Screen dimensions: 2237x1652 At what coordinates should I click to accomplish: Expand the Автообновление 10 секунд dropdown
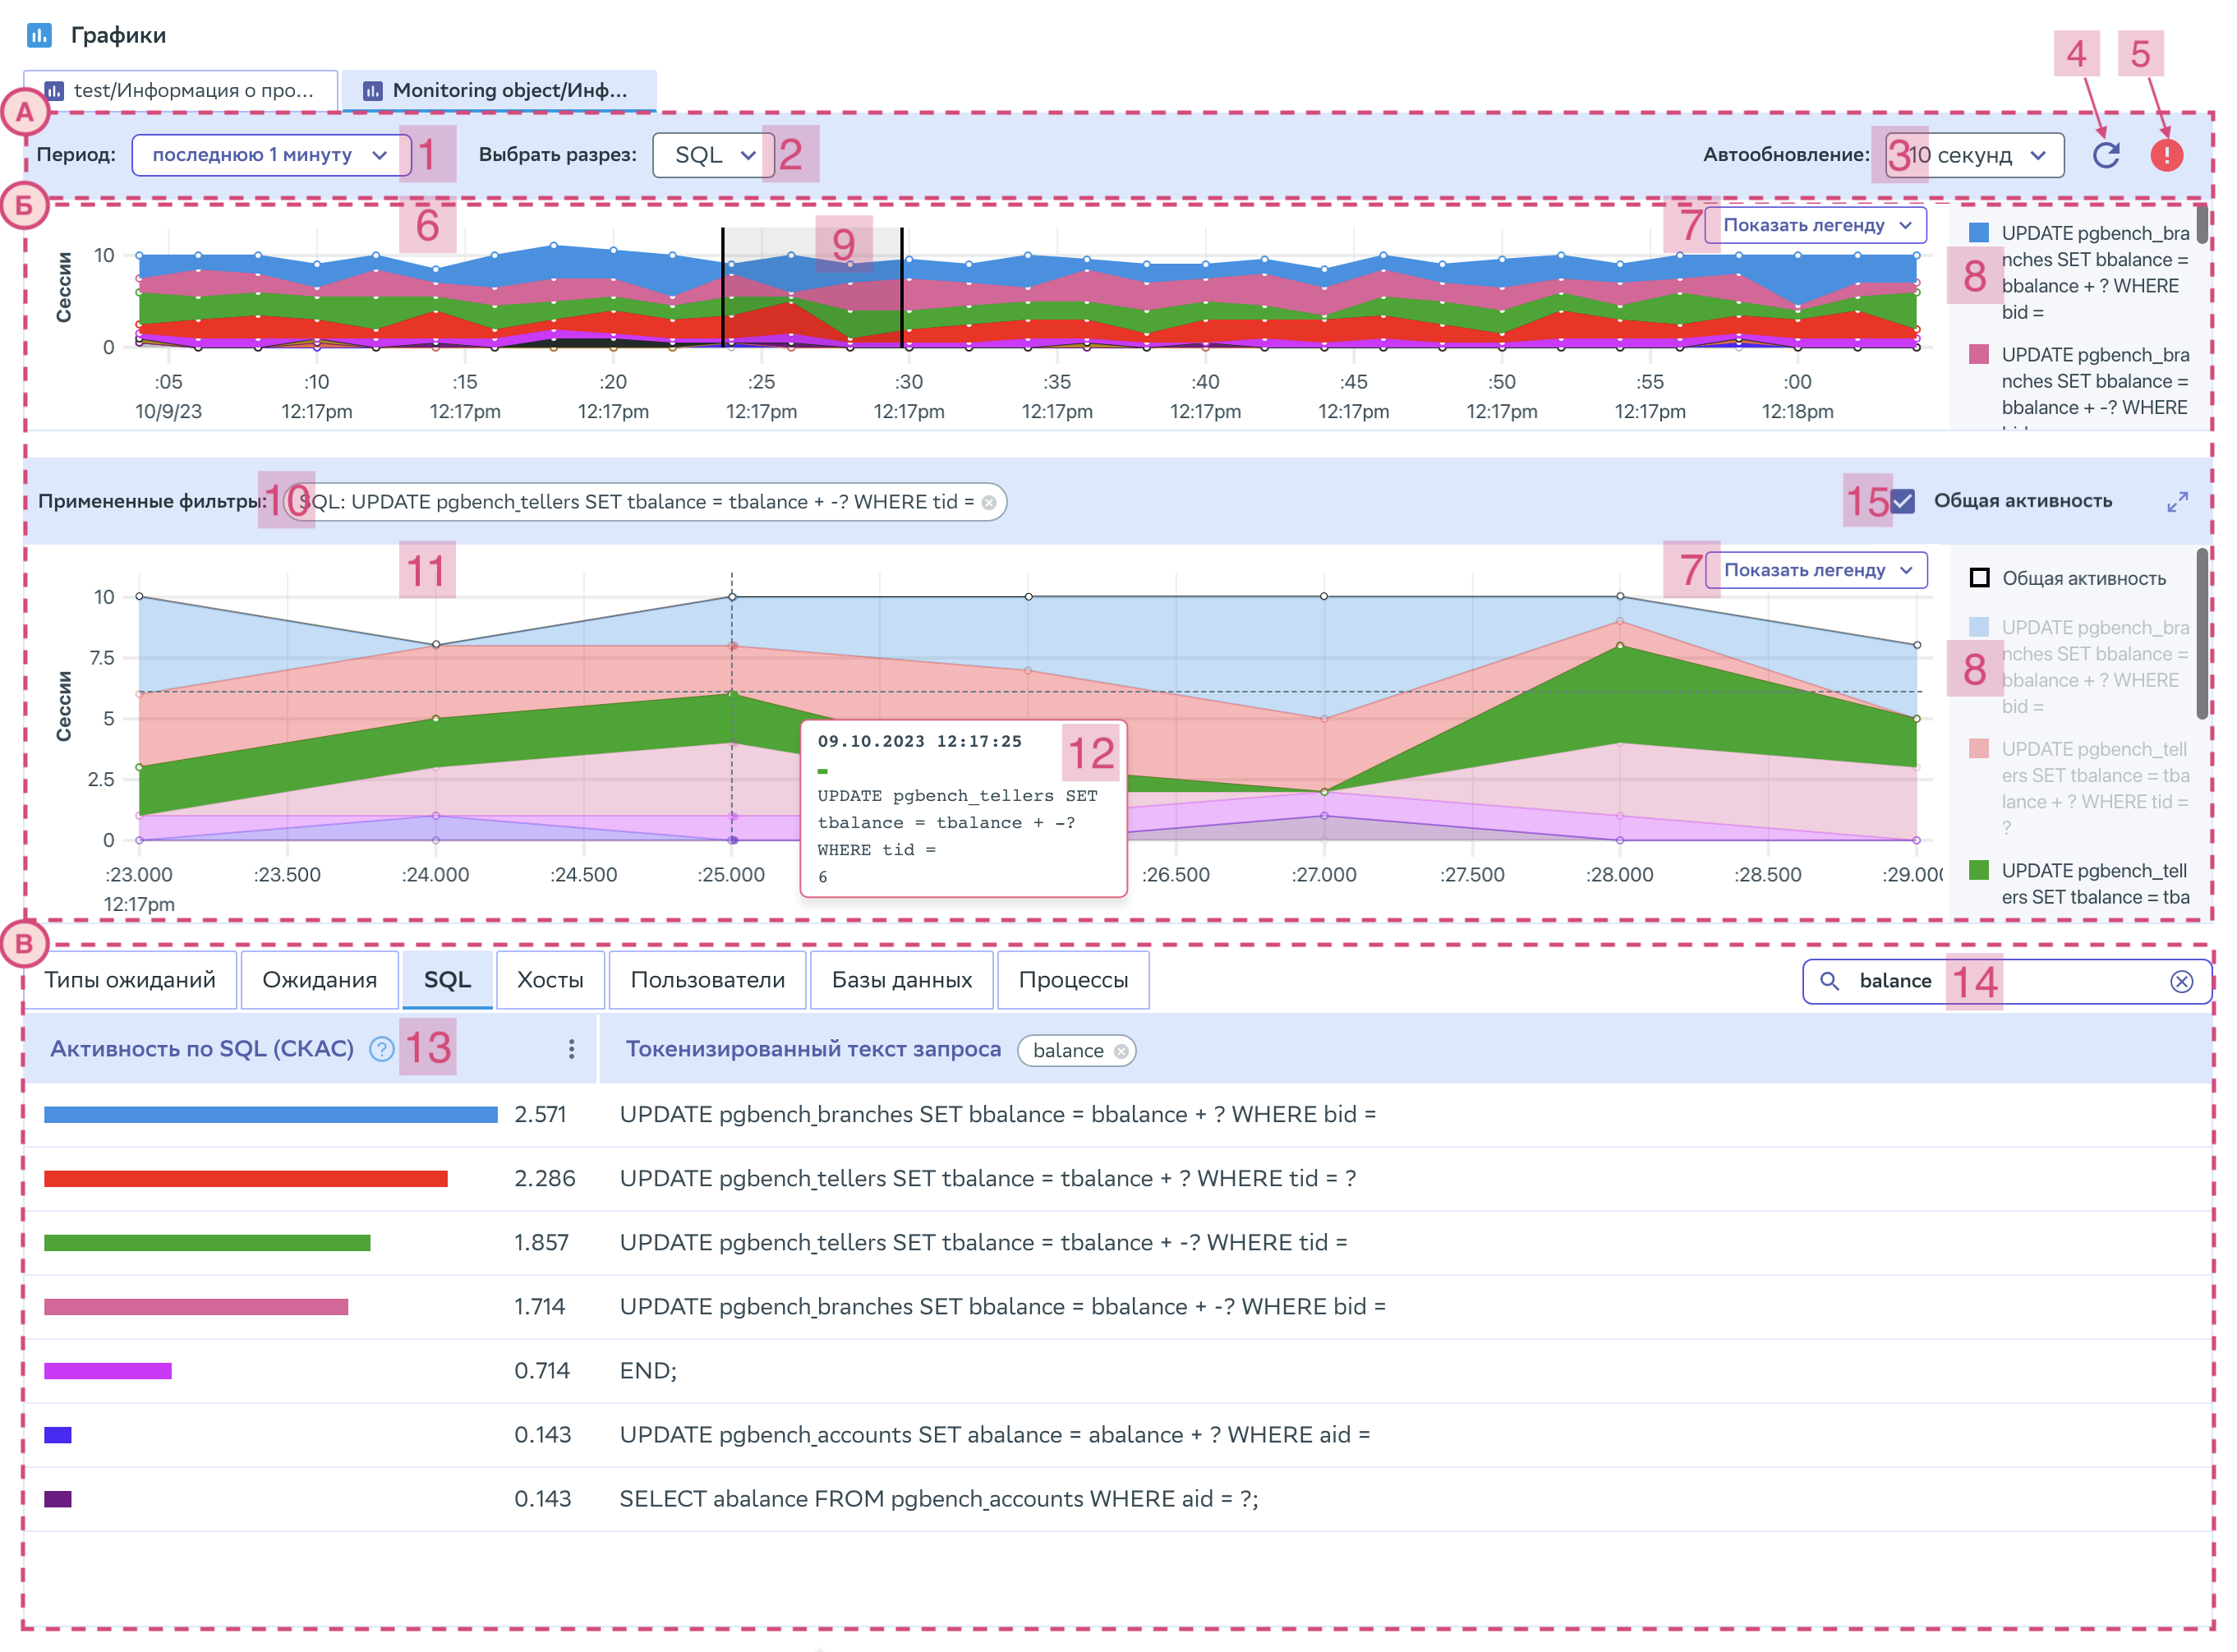point(1975,155)
